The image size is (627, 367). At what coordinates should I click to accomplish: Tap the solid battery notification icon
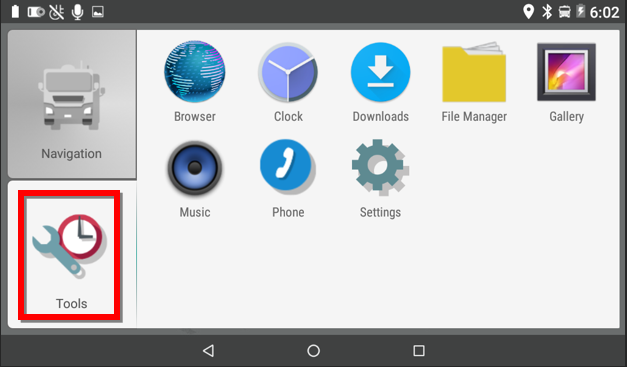coord(15,12)
